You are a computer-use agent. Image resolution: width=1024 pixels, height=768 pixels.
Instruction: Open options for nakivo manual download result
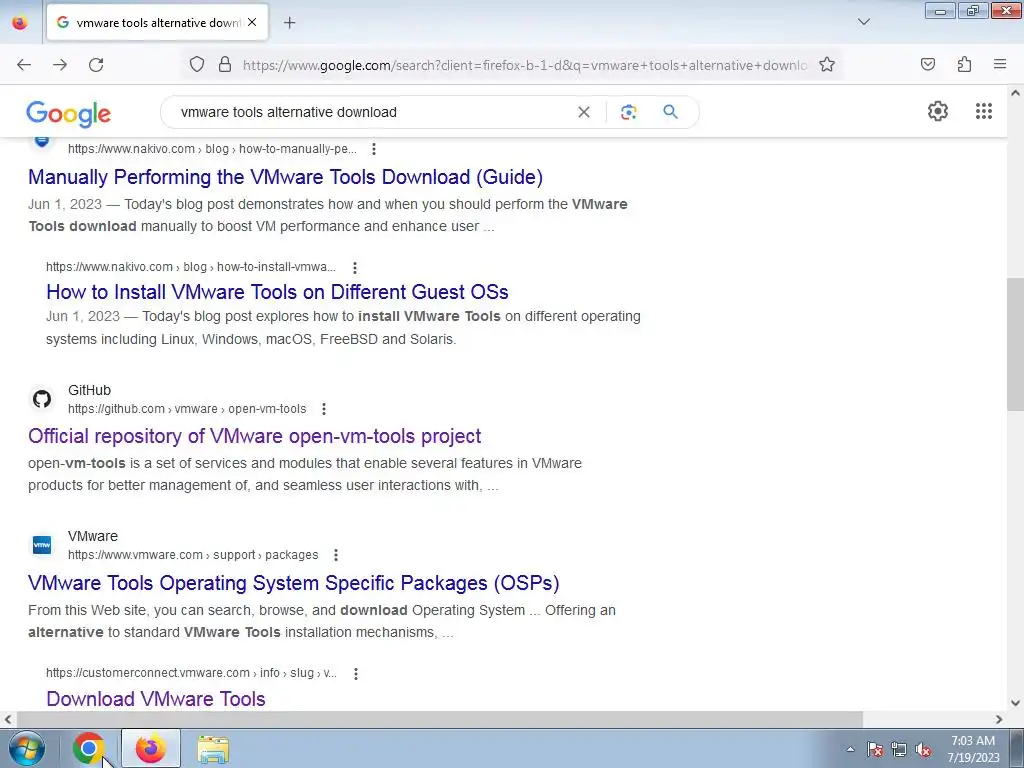tap(374, 149)
